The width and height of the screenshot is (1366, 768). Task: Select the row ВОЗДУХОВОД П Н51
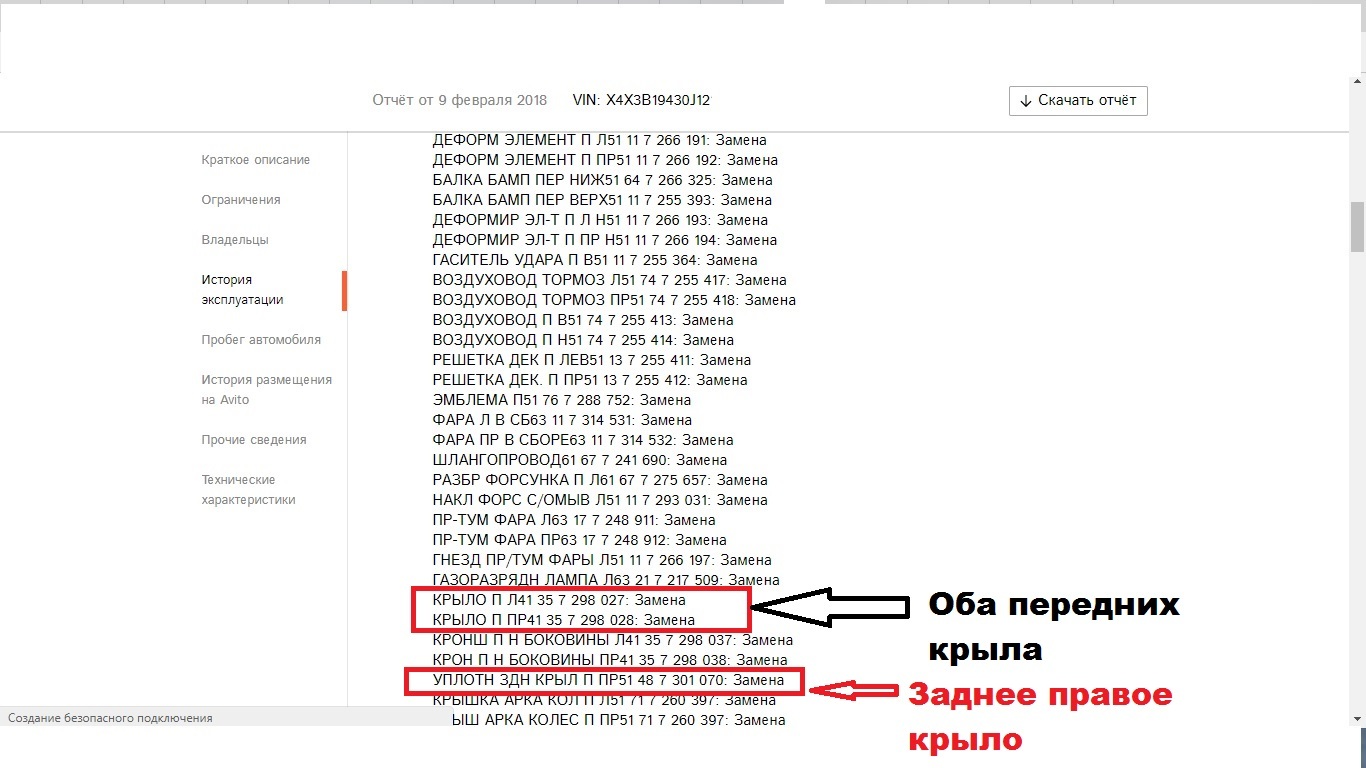coord(583,340)
